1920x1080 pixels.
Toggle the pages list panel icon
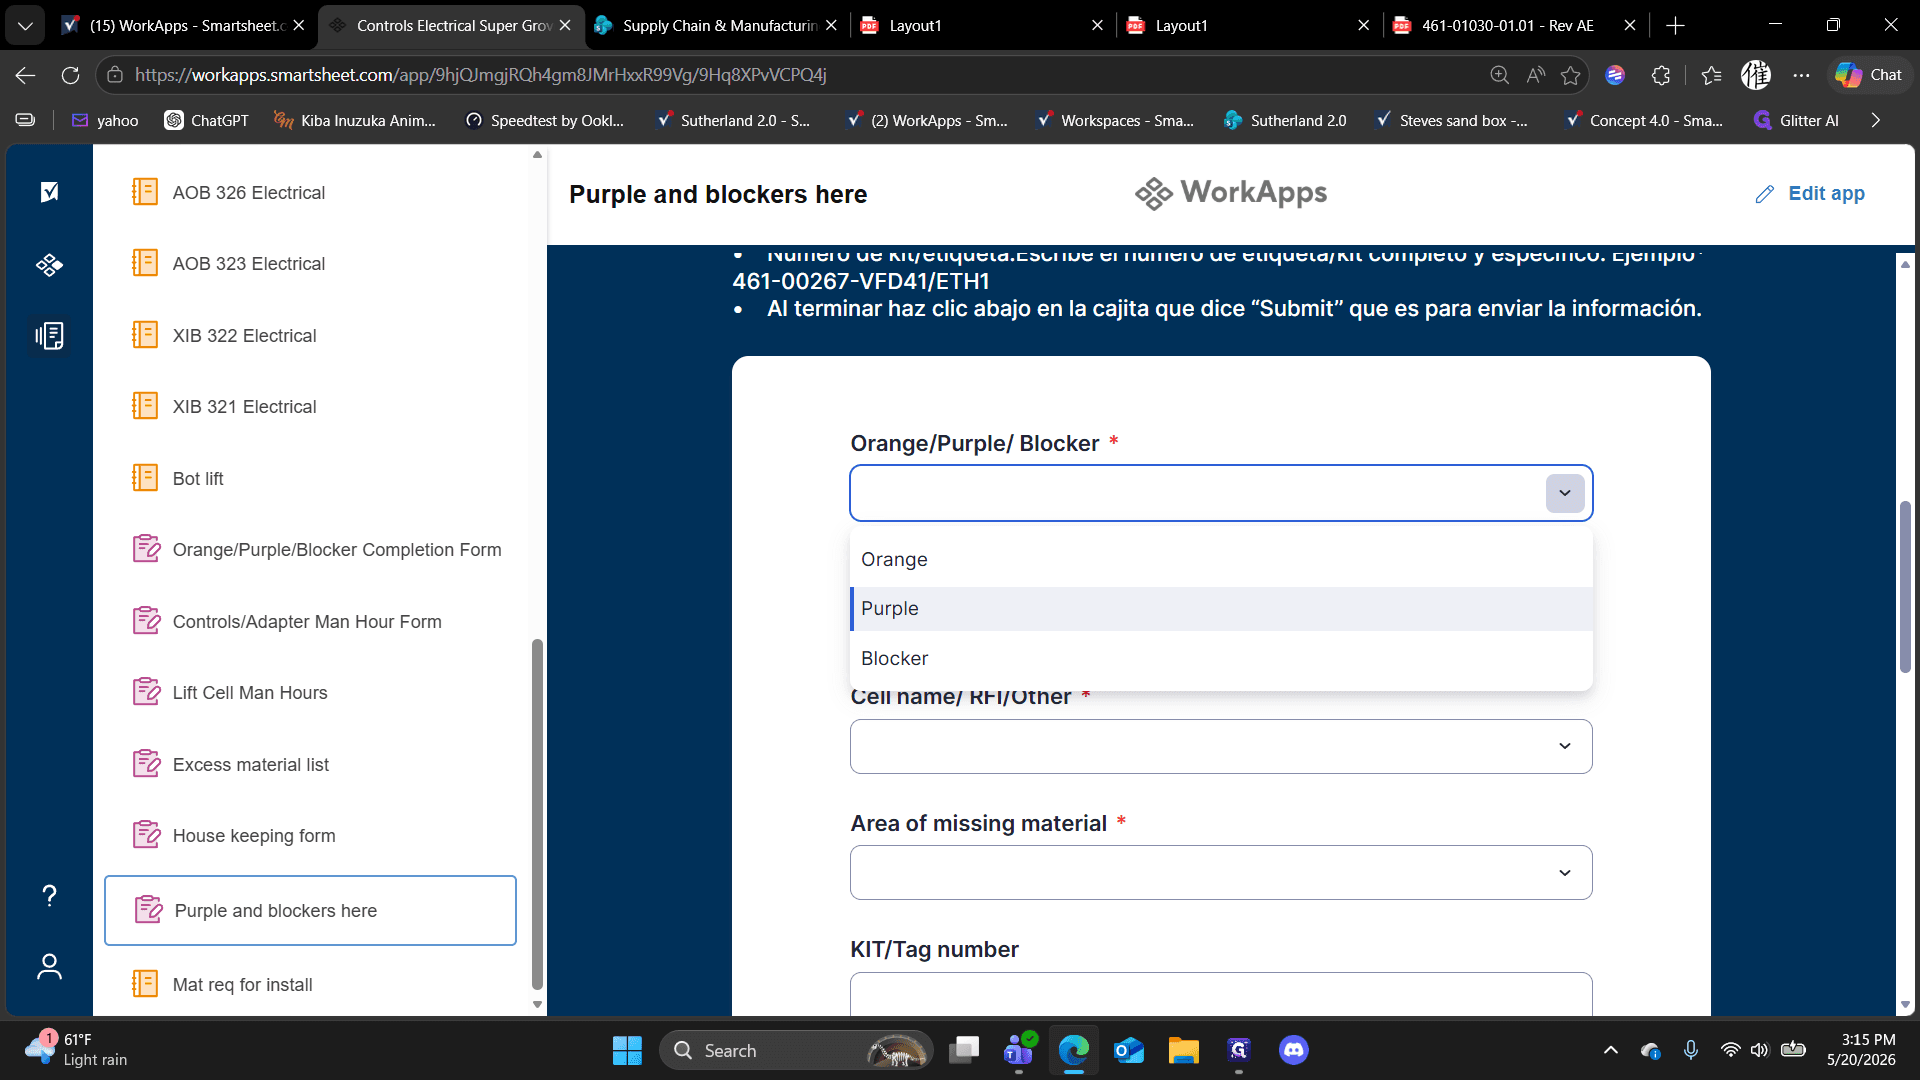49,336
